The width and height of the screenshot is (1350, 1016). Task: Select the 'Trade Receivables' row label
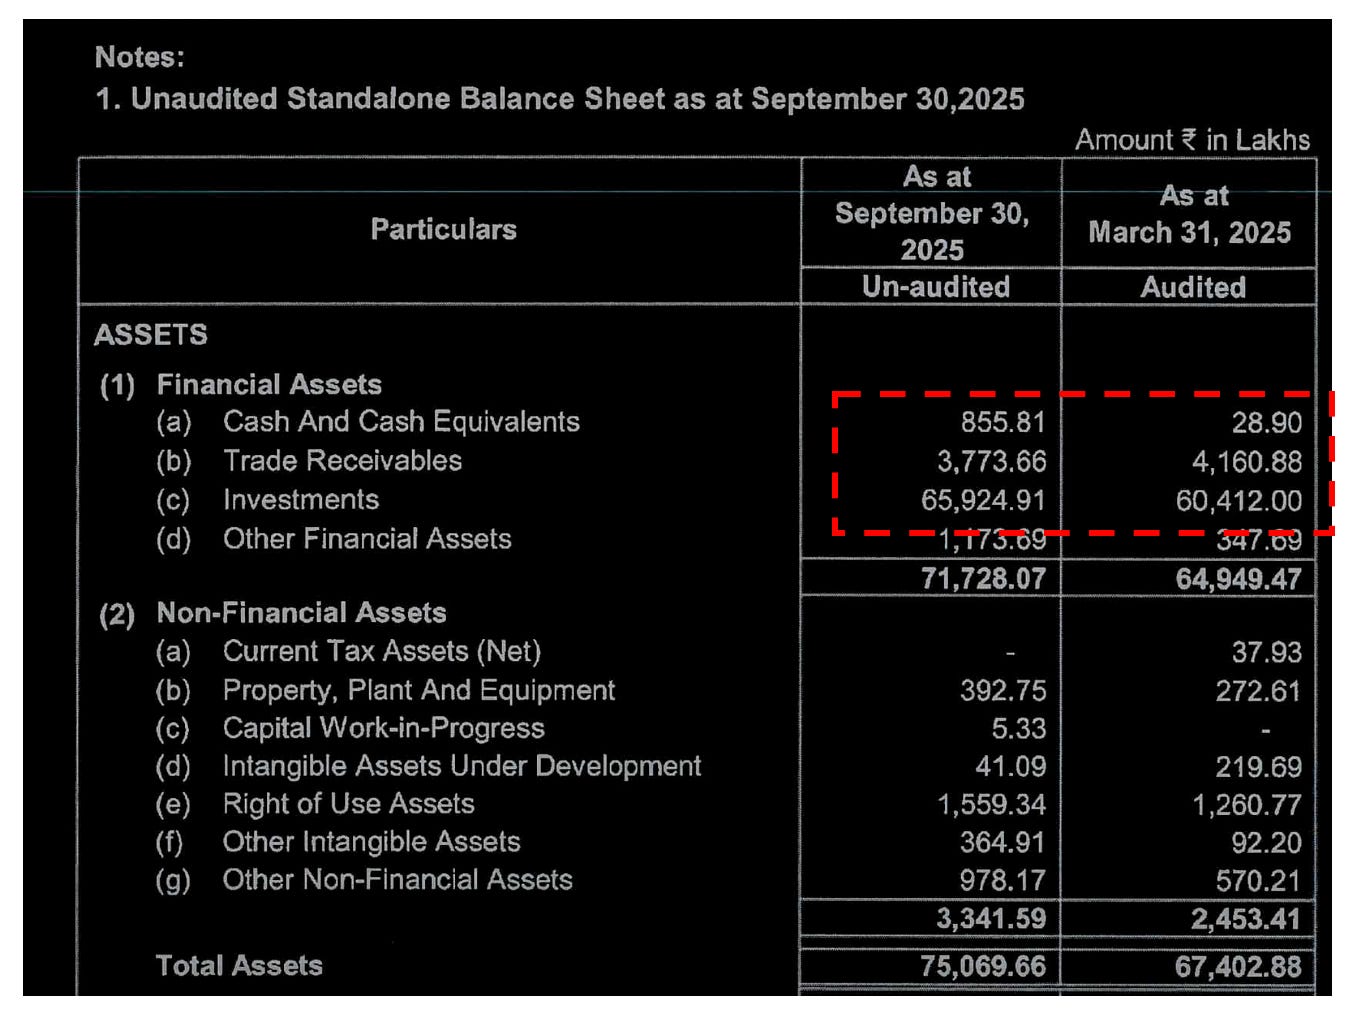[342, 461]
